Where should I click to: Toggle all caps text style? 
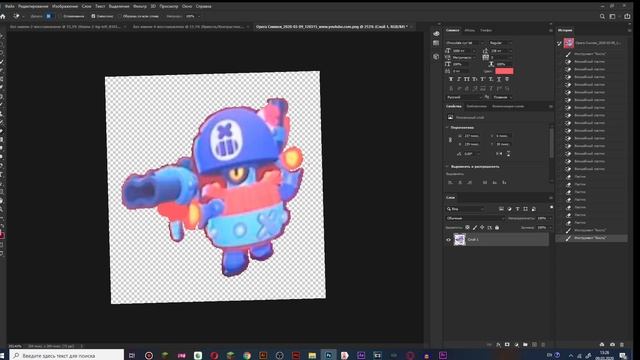(467, 79)
